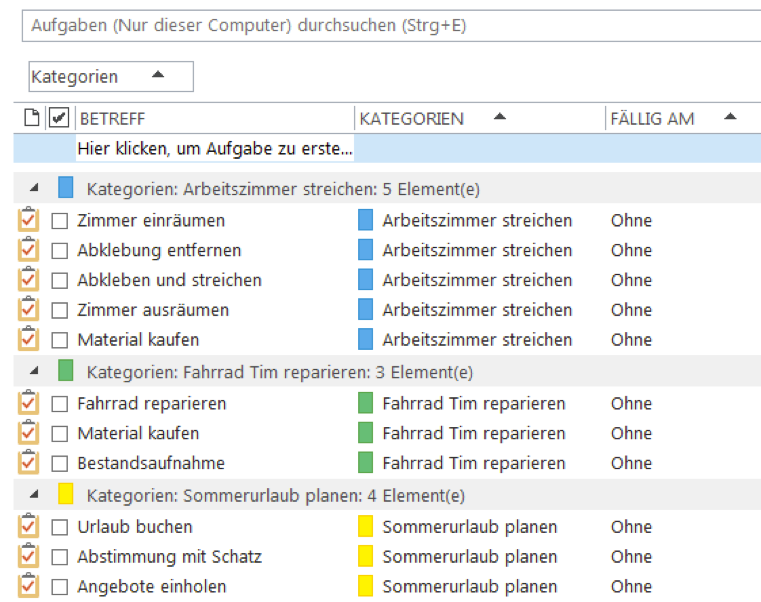Select the task icon beside Abstimmung mit Schatz
Image resolution: width=761 pixels, height=602 pixels.
[28, 556]
